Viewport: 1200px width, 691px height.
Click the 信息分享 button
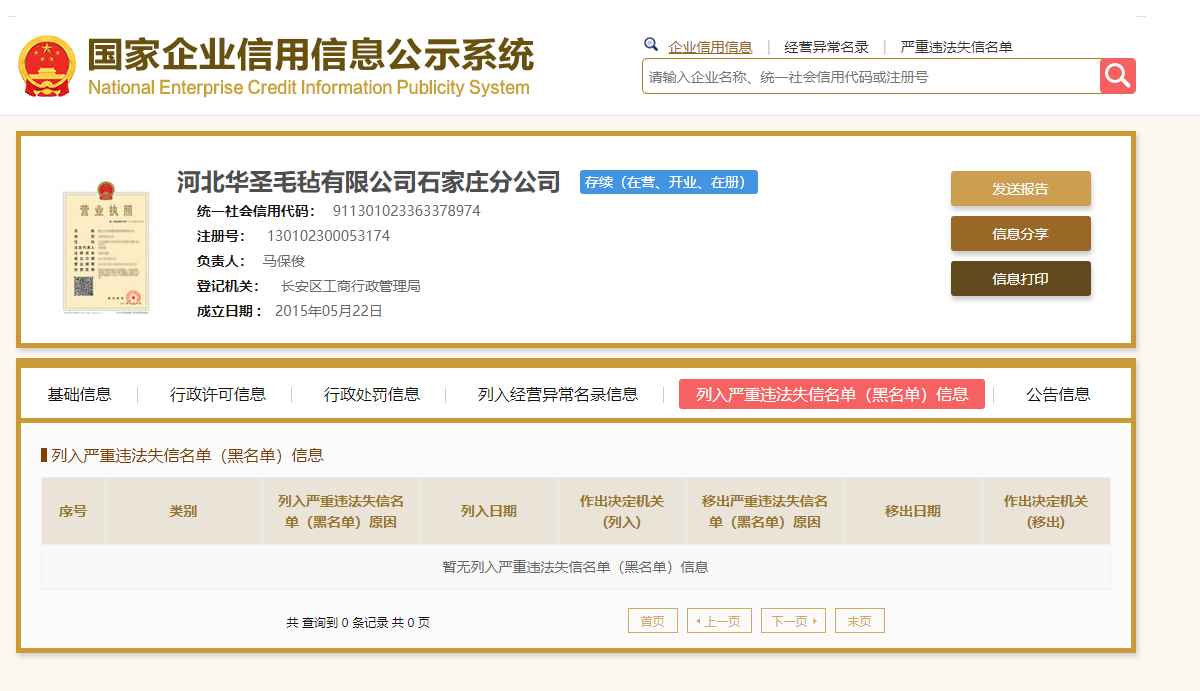pos(1020,234)
